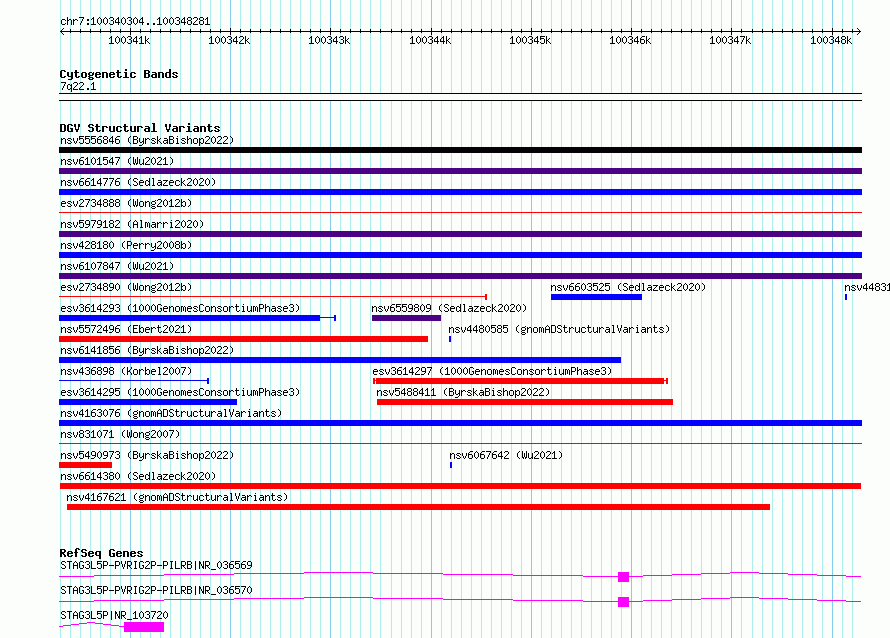Viewport: 890px width, 638px height.
Task: Select the nsv5572496 (Ebert2021) red bar
Action: point(244,339)
